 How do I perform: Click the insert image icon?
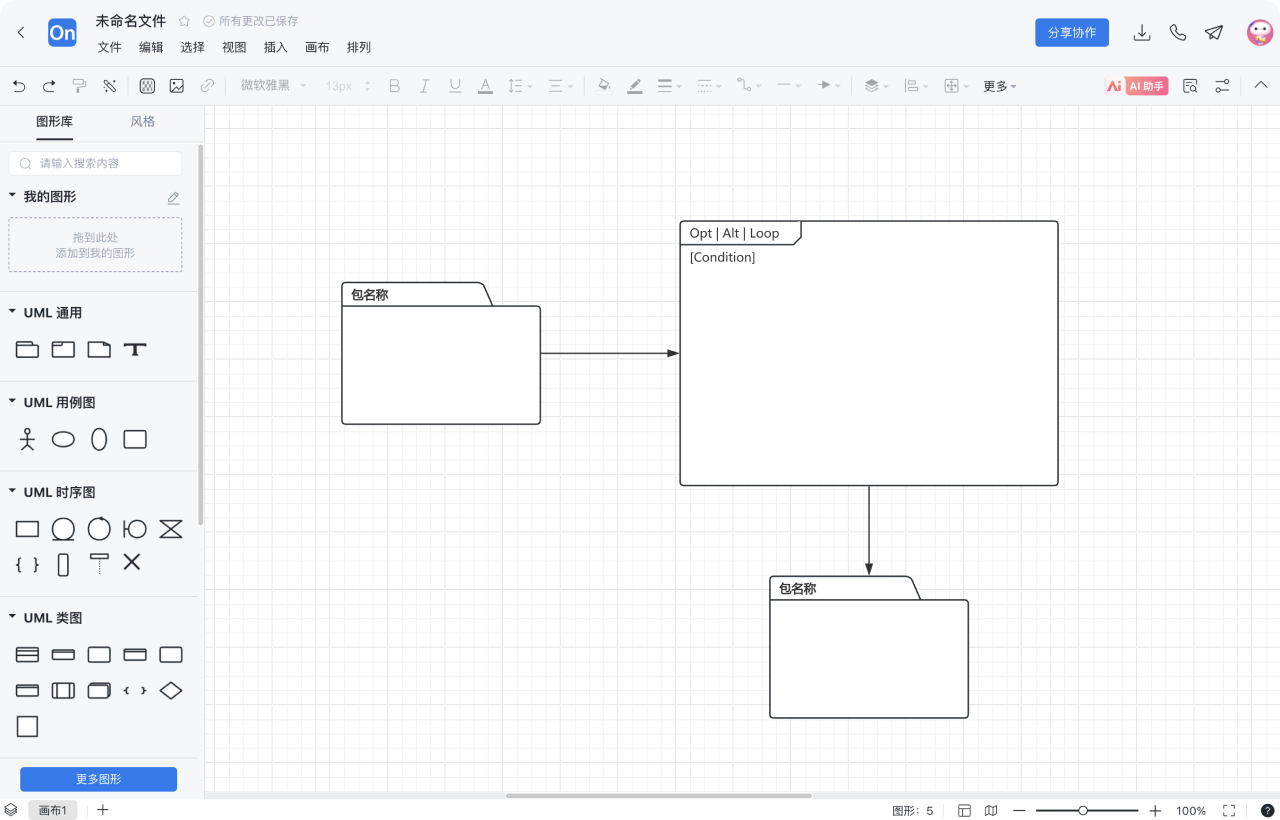pos(177,86)
